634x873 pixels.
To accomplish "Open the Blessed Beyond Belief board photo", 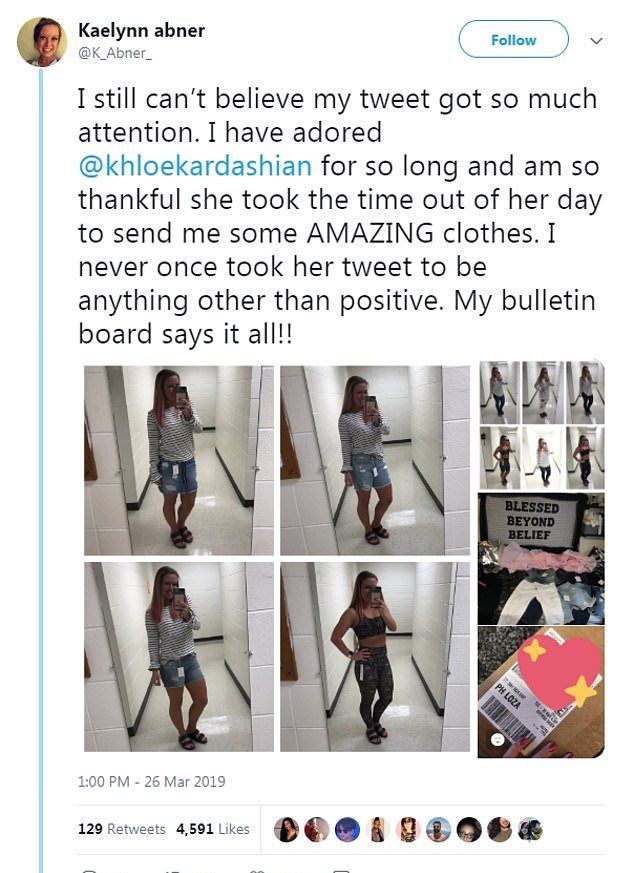I will (x=541, y=558).
